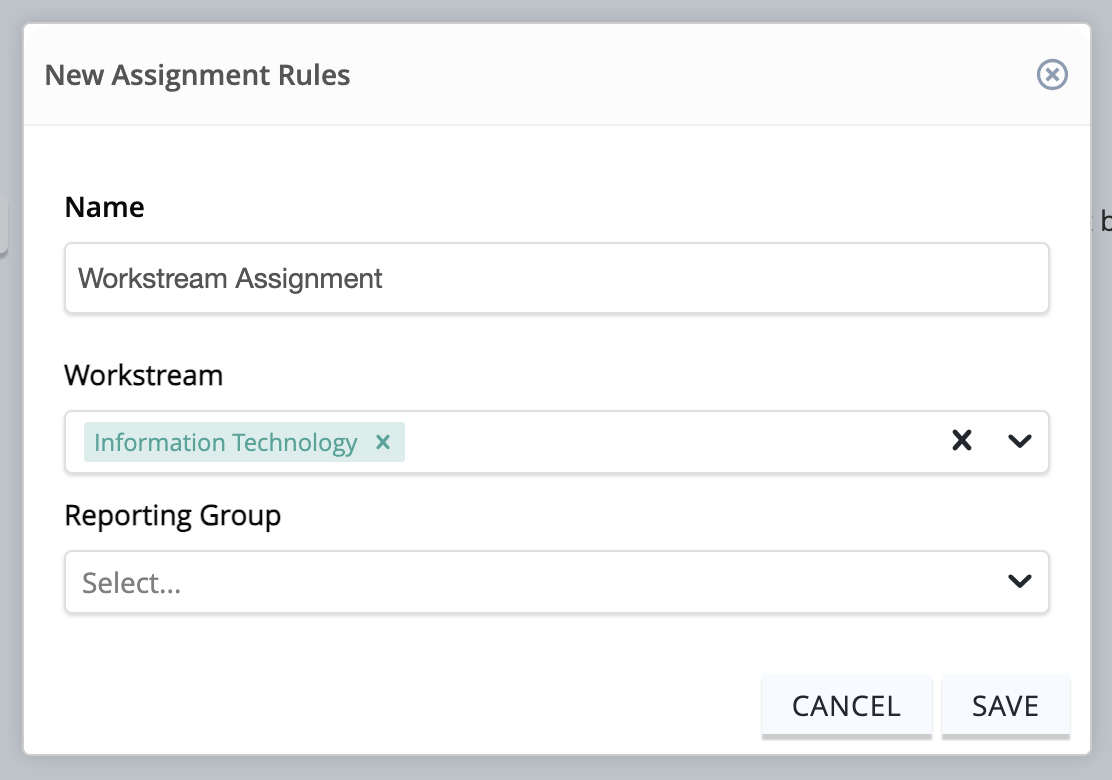Select the Information Technology chip label

click(226, 442)
